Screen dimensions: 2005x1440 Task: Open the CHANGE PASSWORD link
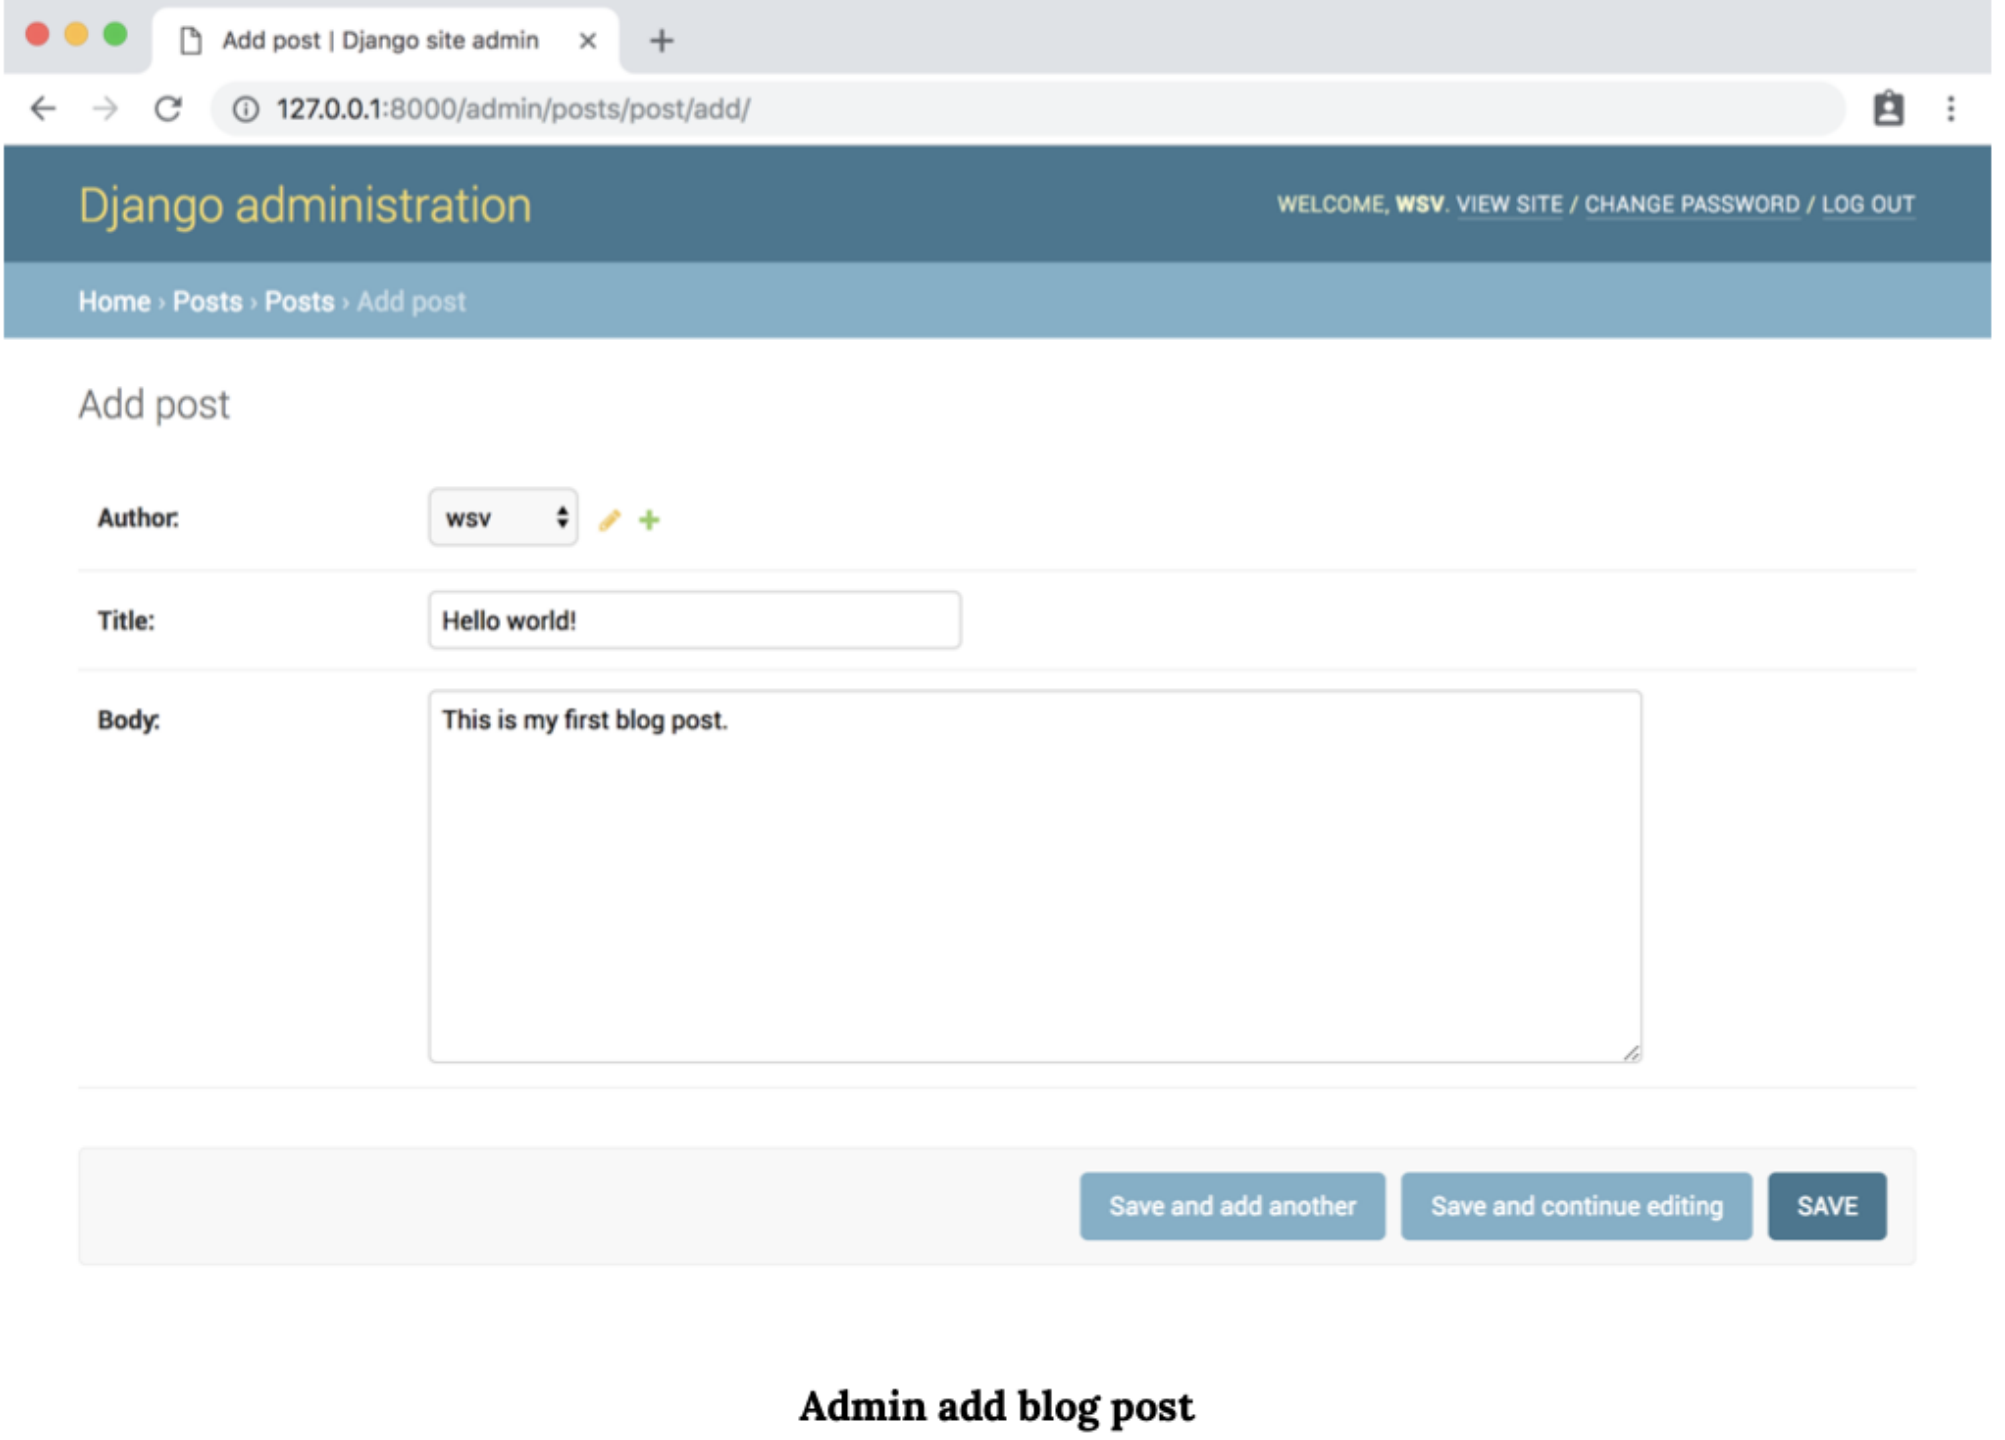tap(1693, 205)
